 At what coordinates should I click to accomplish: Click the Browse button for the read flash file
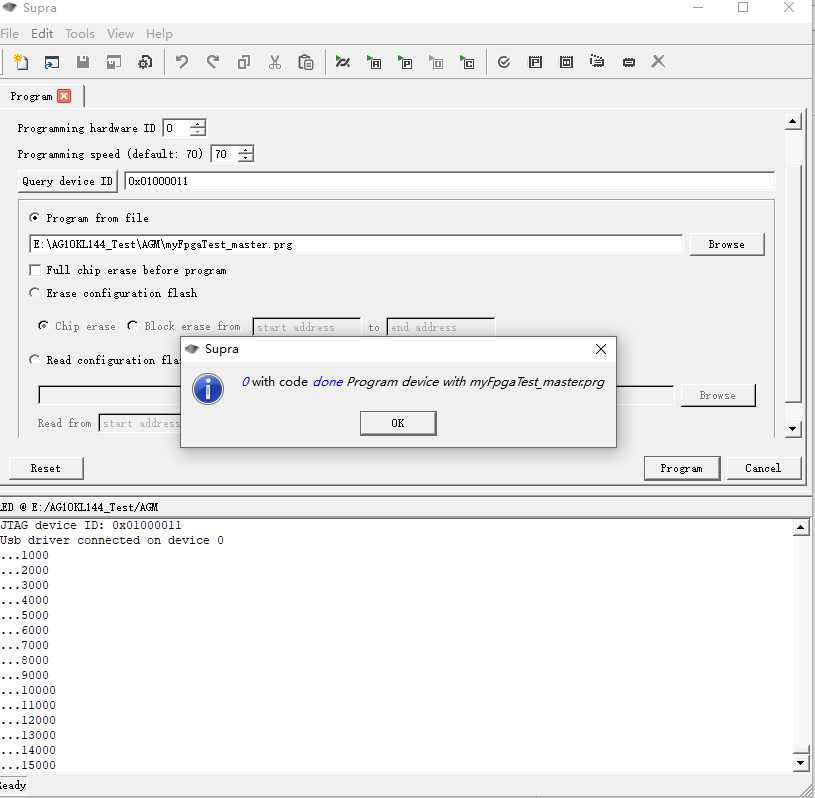pos(718,396)
